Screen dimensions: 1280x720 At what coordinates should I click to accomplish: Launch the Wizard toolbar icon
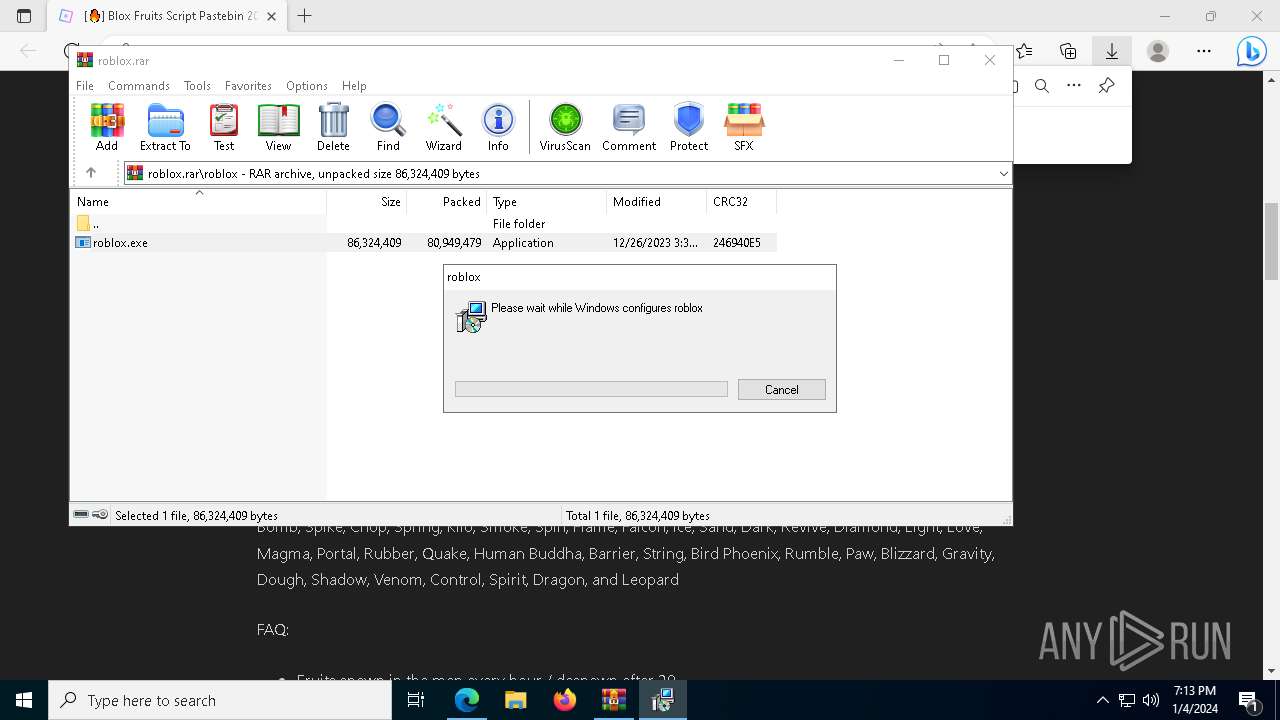pos(443,127)
